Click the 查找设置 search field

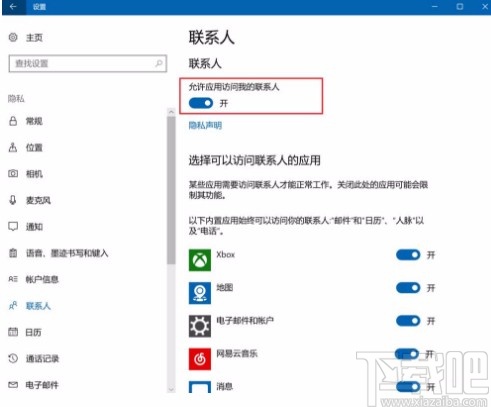pos(88,63)
